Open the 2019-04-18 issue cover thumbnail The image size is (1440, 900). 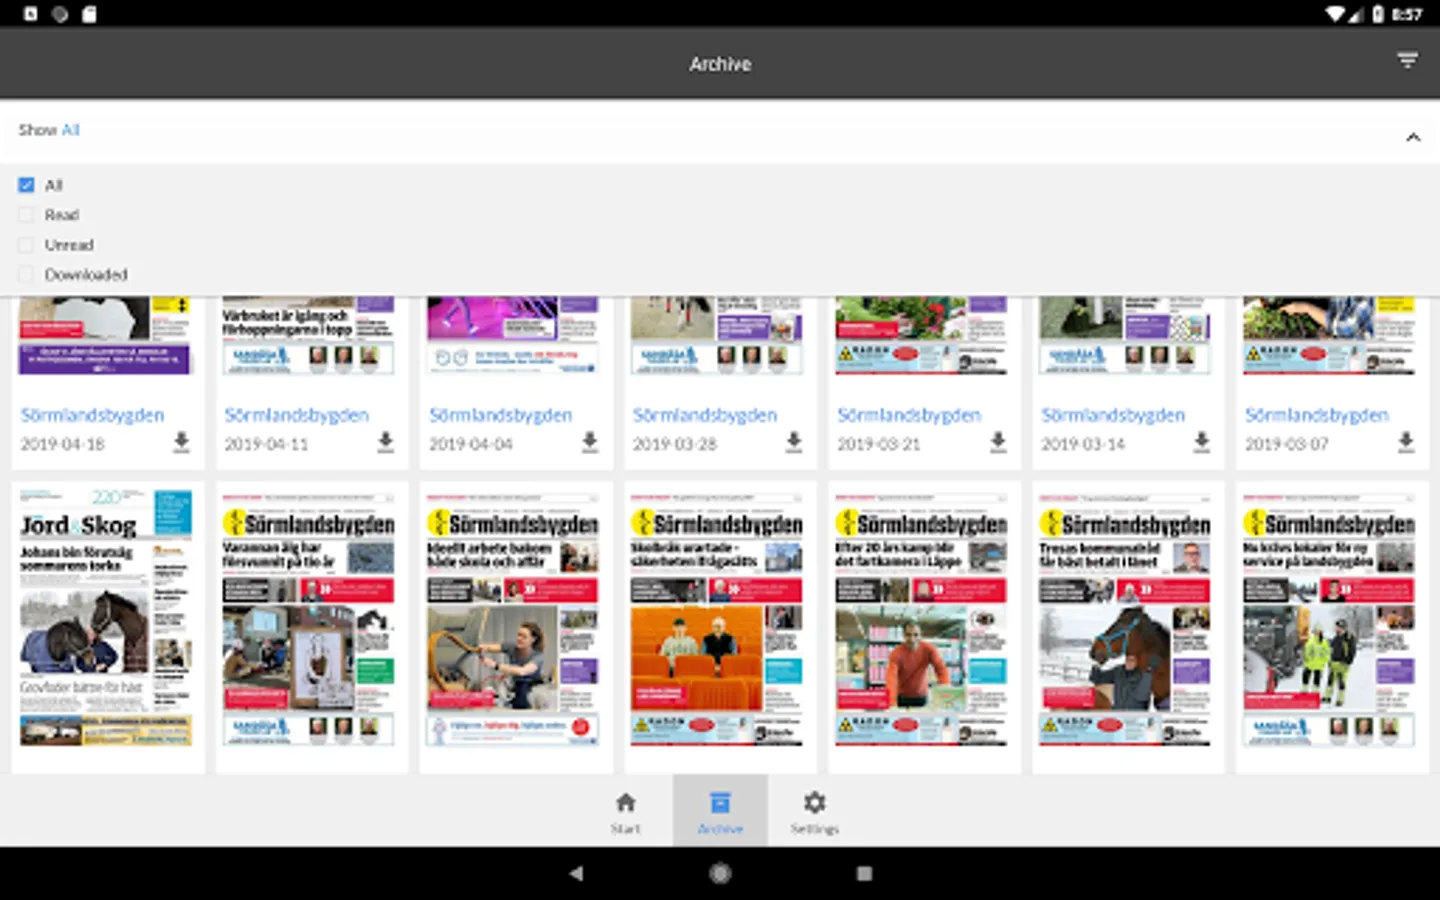pos(105,336)
